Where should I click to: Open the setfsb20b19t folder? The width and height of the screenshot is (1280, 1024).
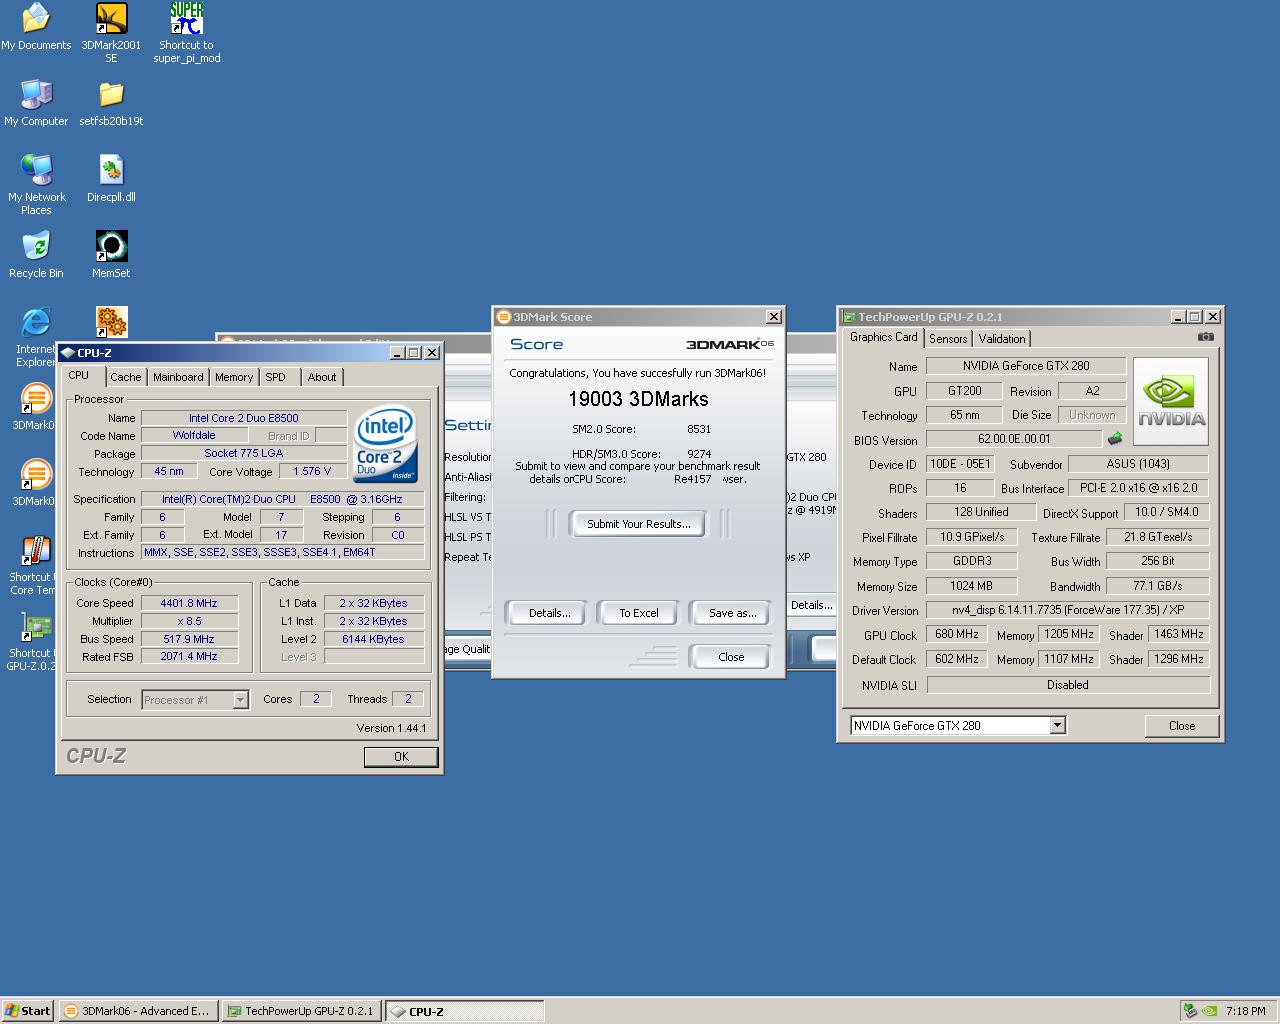pyautogui.click(x=111, y=103)
